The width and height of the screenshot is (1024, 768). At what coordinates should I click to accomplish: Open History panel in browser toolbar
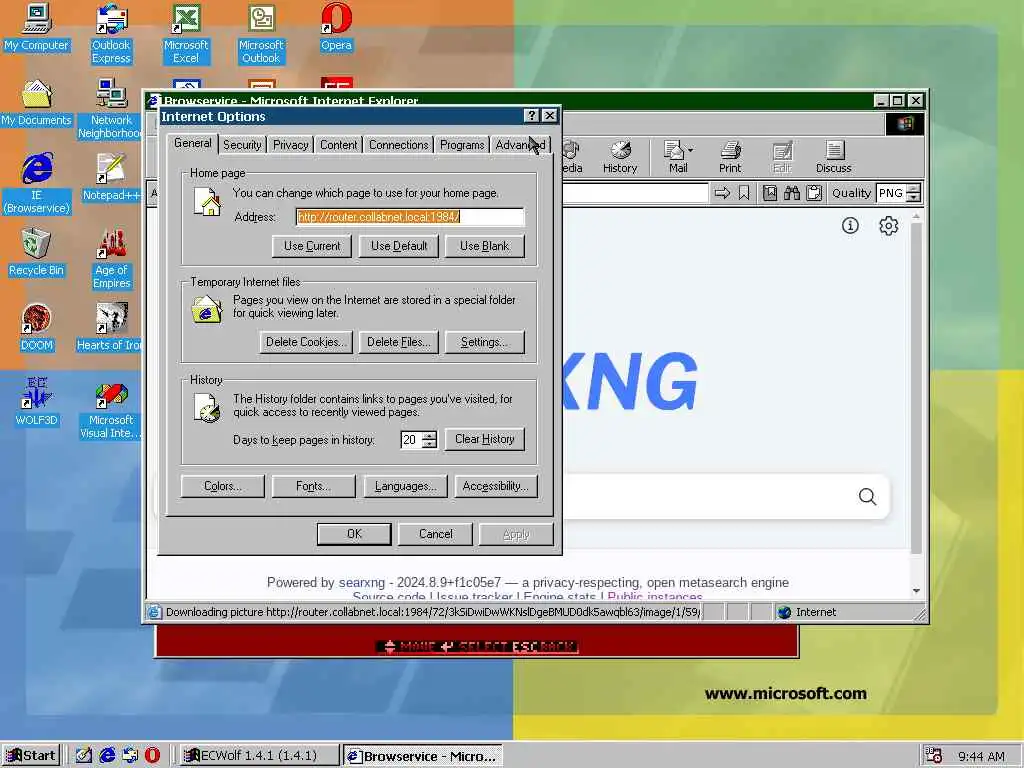619,157
